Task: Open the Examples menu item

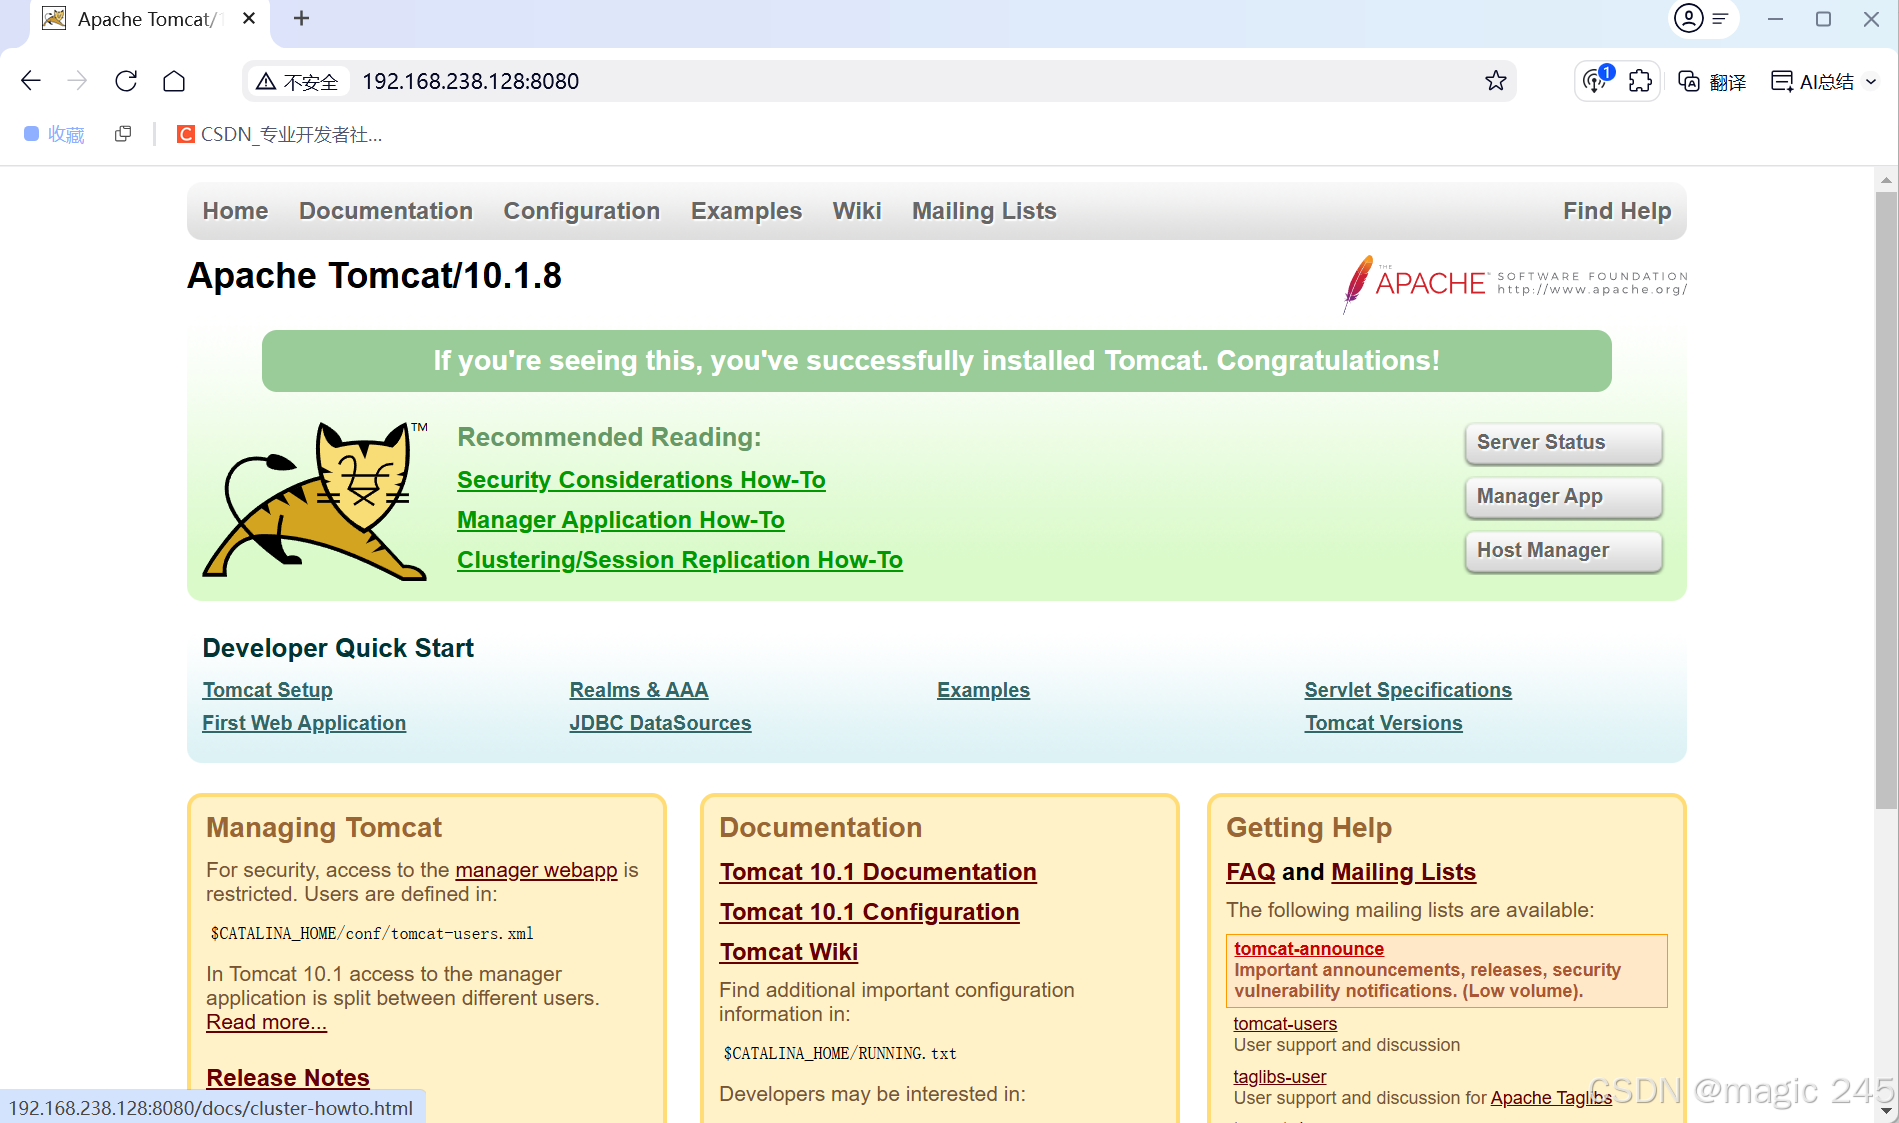Action: click(x=747, y=211)
